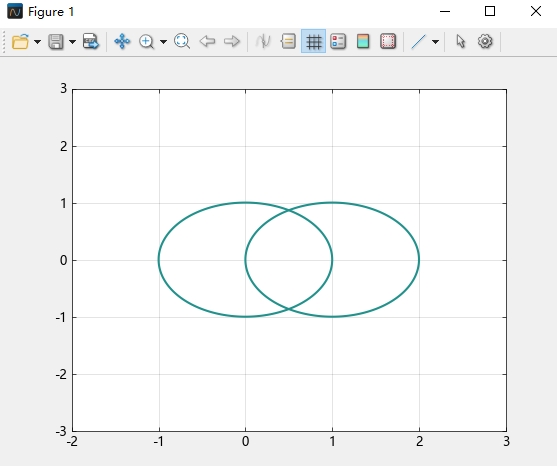Save the figure using the floppy disk icon
This screenshot has width=557, height=466.
tap(56, 42)
